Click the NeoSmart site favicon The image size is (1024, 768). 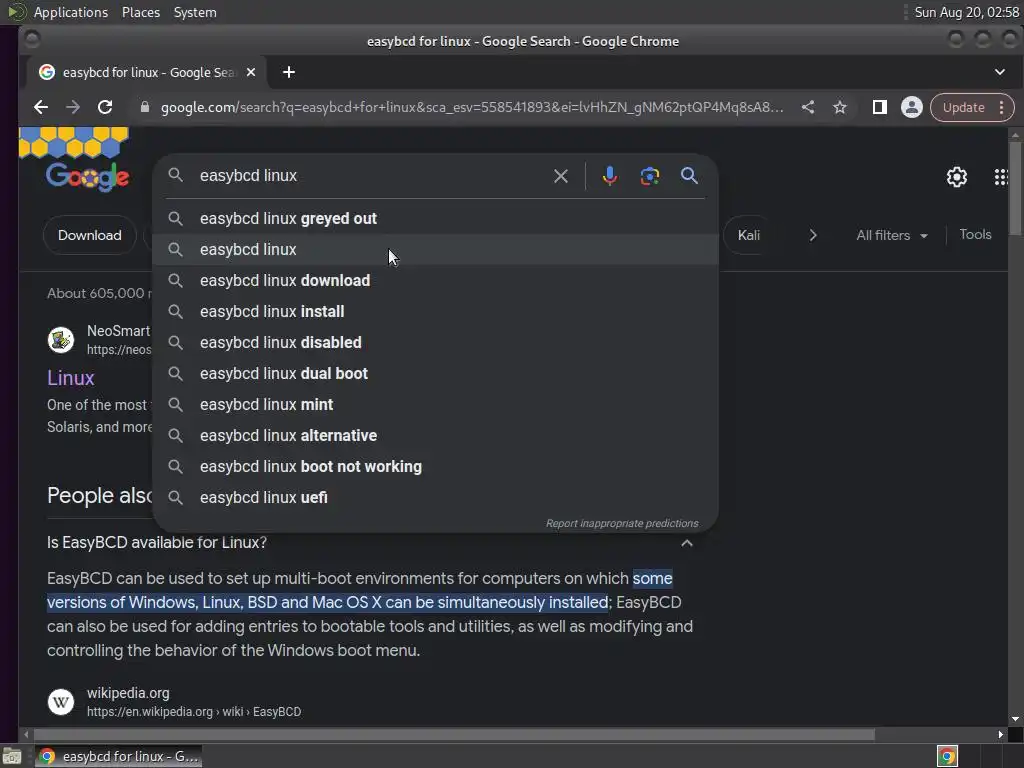click(x=61, y=340)
